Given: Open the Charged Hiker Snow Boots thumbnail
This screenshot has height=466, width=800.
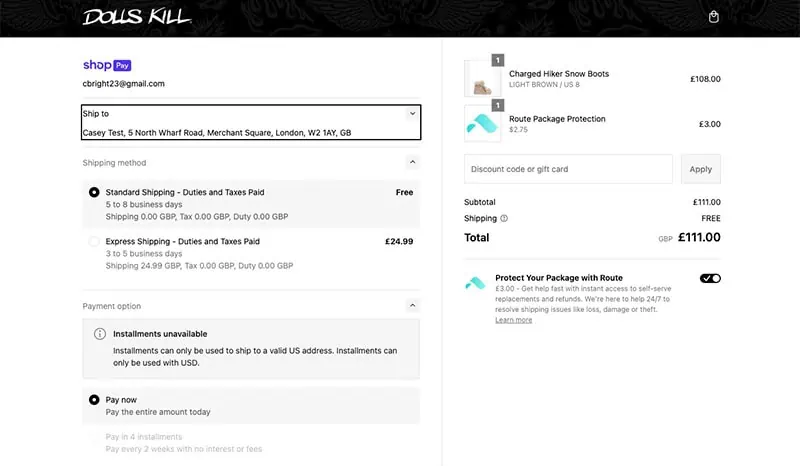Looking at the screenshot, I should pyautogui.click(x=482, y=79).
